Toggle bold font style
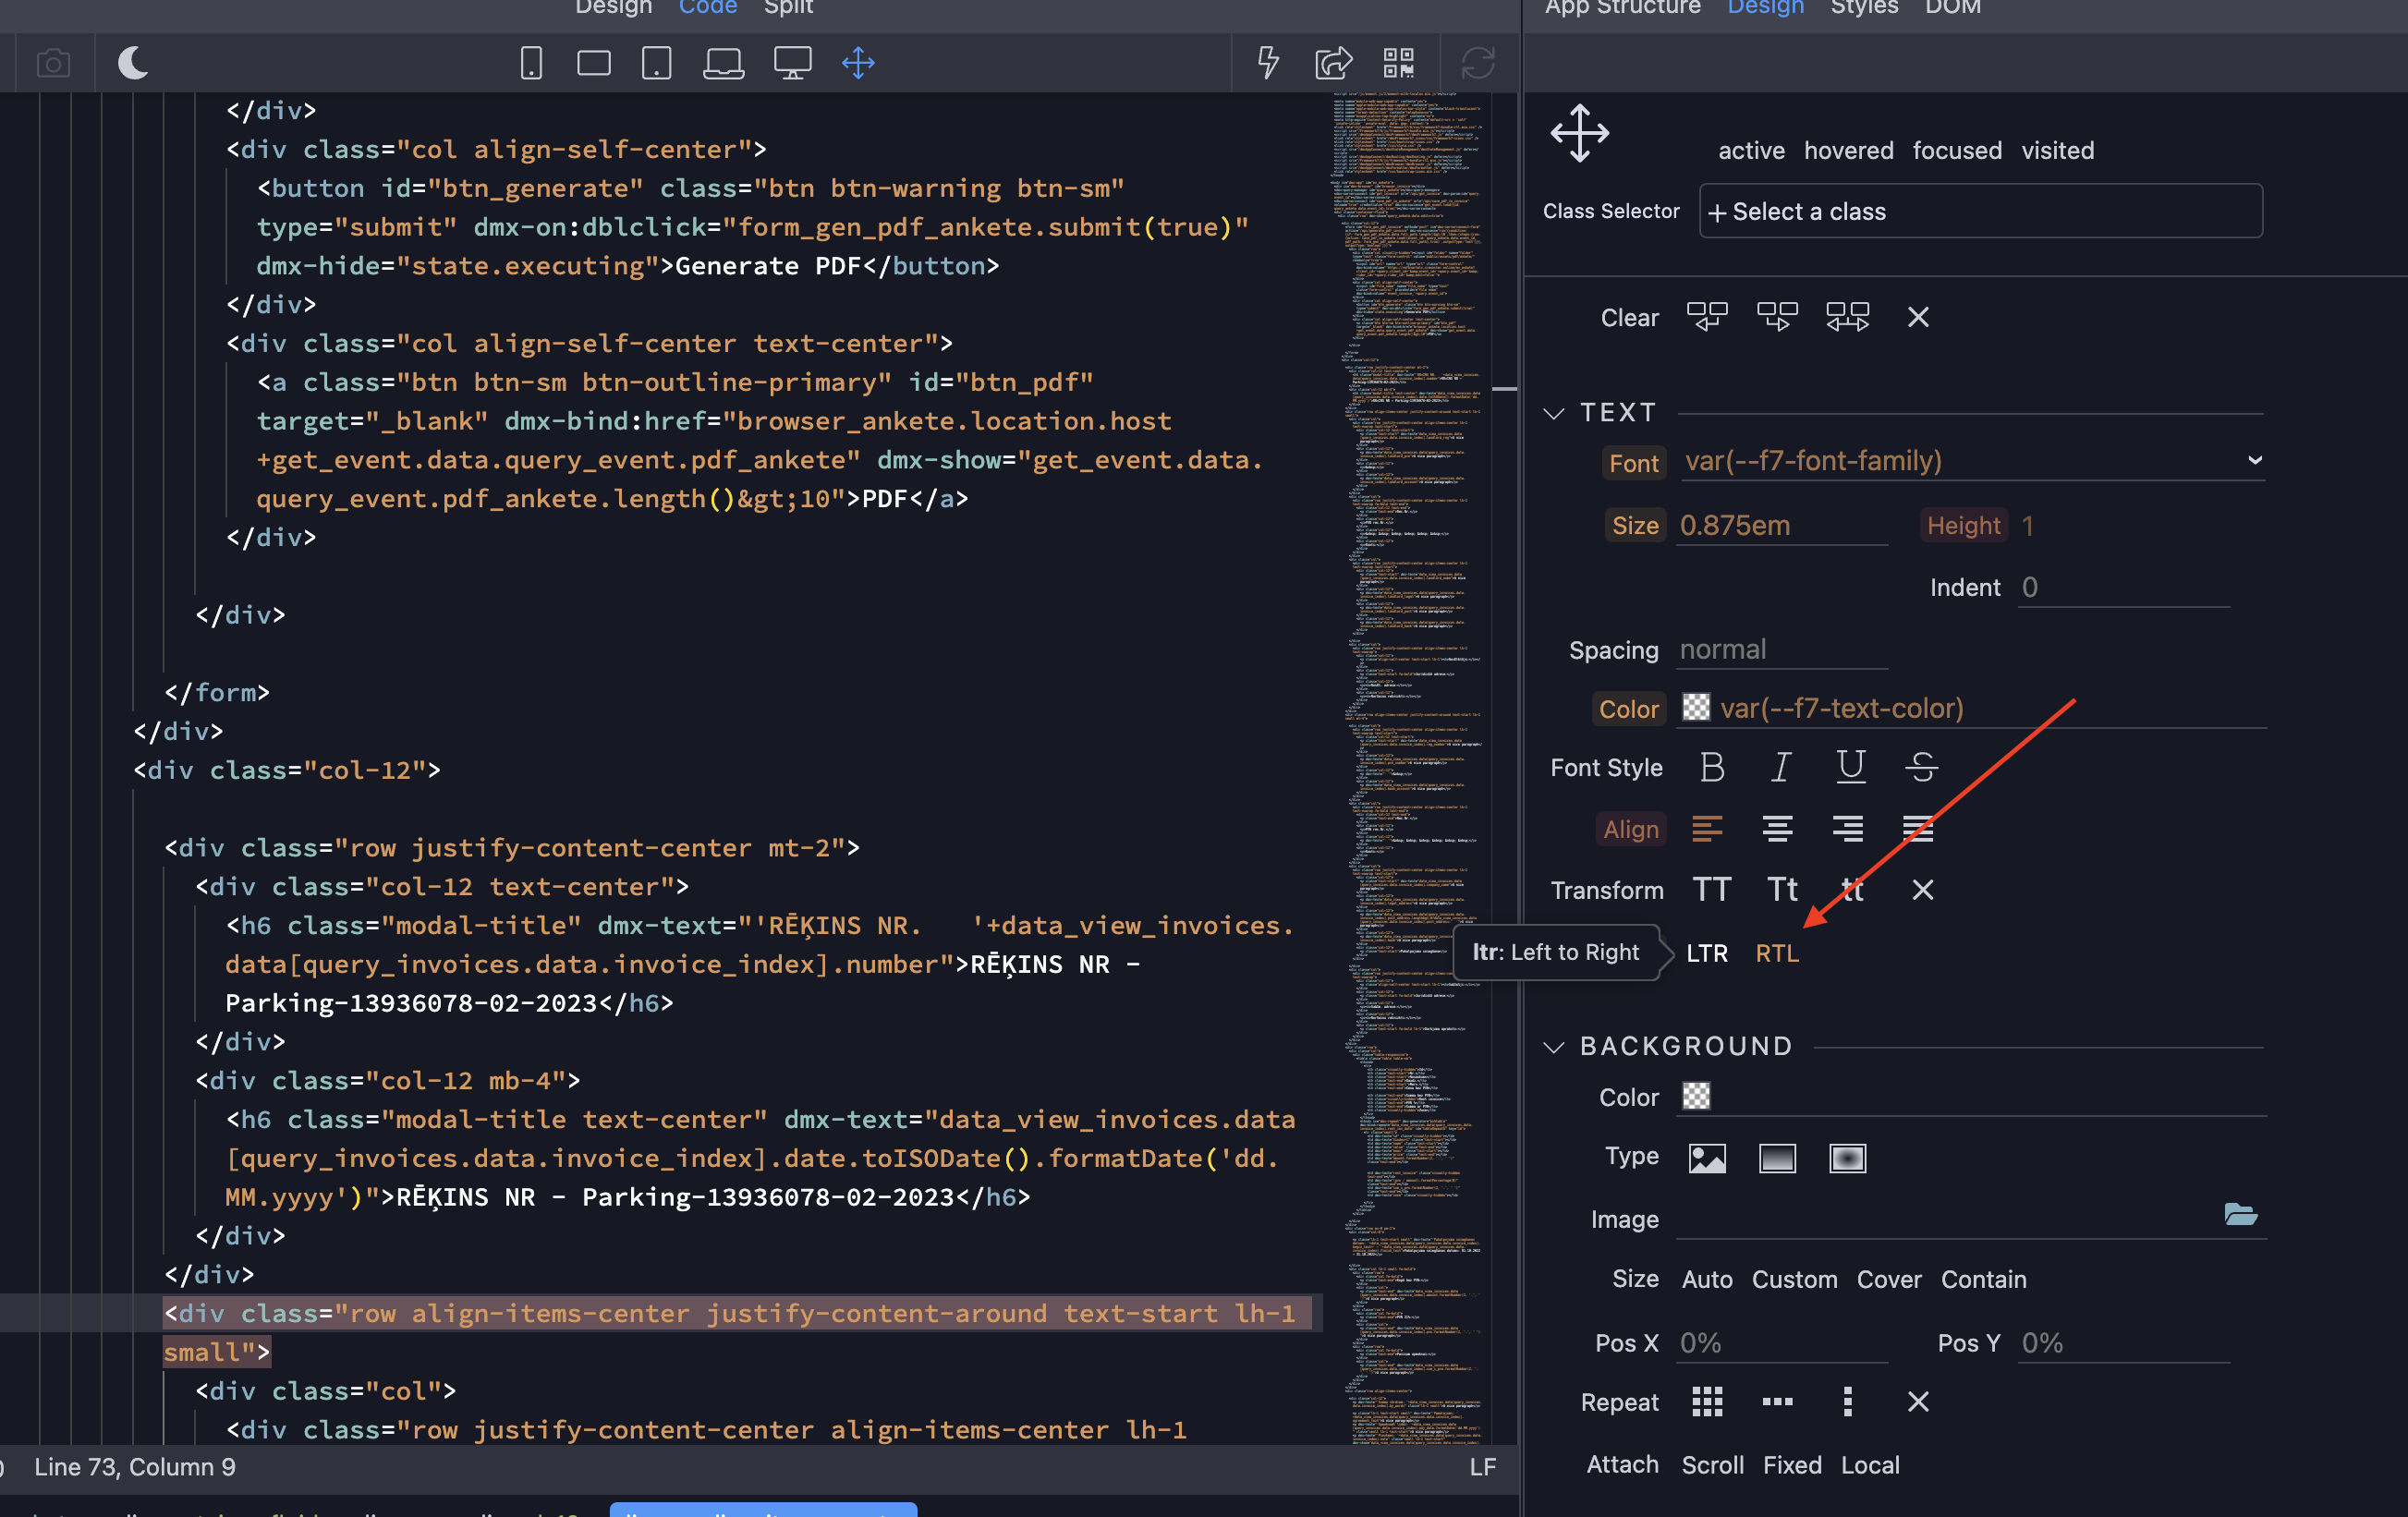2408x1517 pixels. coord(1711,767)
